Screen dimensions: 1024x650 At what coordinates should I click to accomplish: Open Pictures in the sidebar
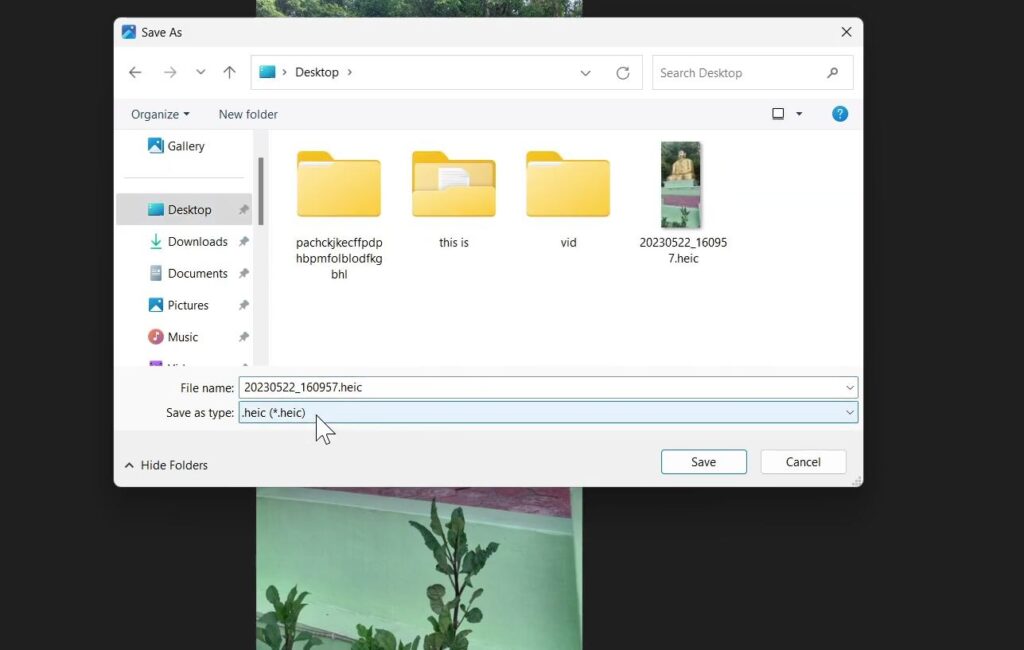tap(178, 305)
